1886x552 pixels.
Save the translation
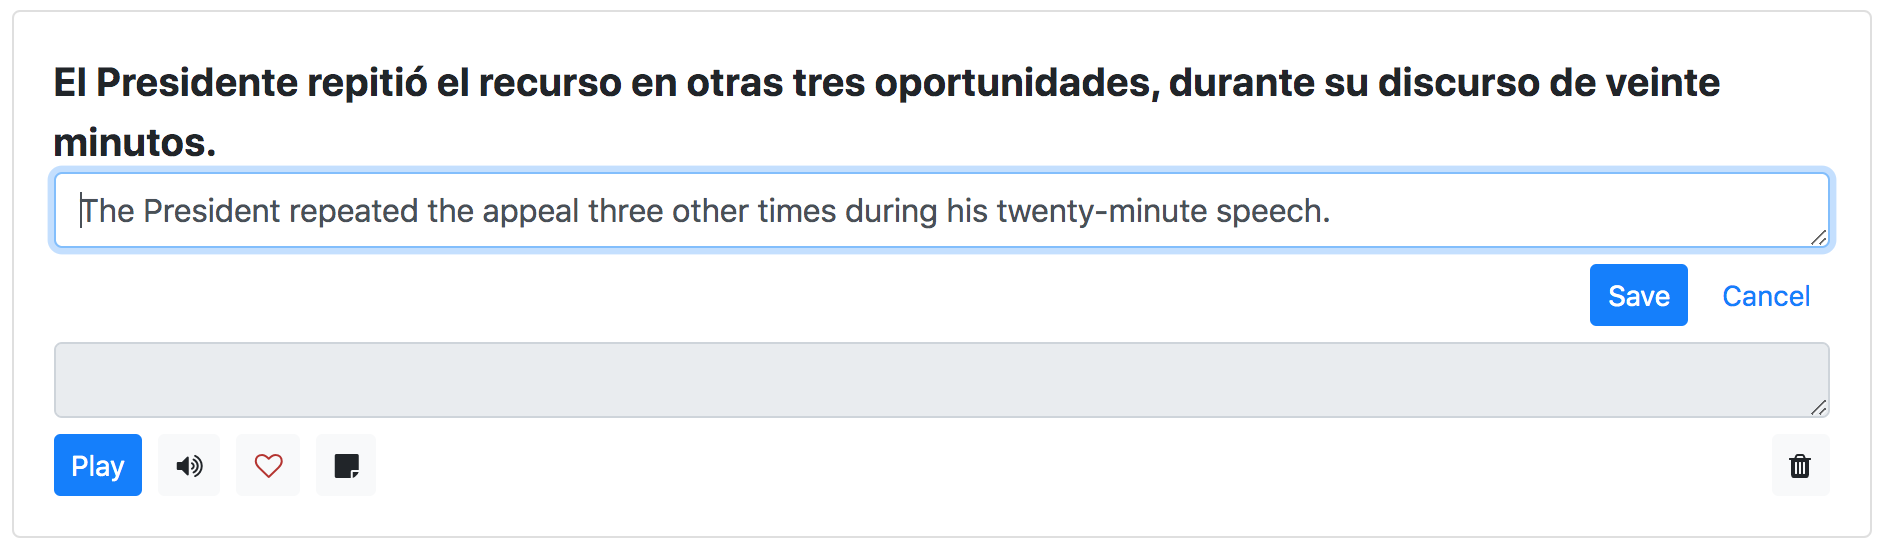tap(1639, 295)
